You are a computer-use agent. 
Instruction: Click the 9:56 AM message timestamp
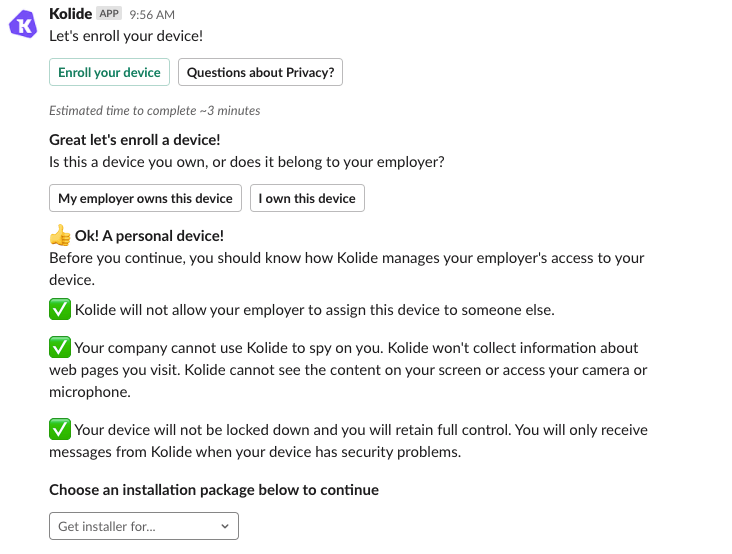152,15
